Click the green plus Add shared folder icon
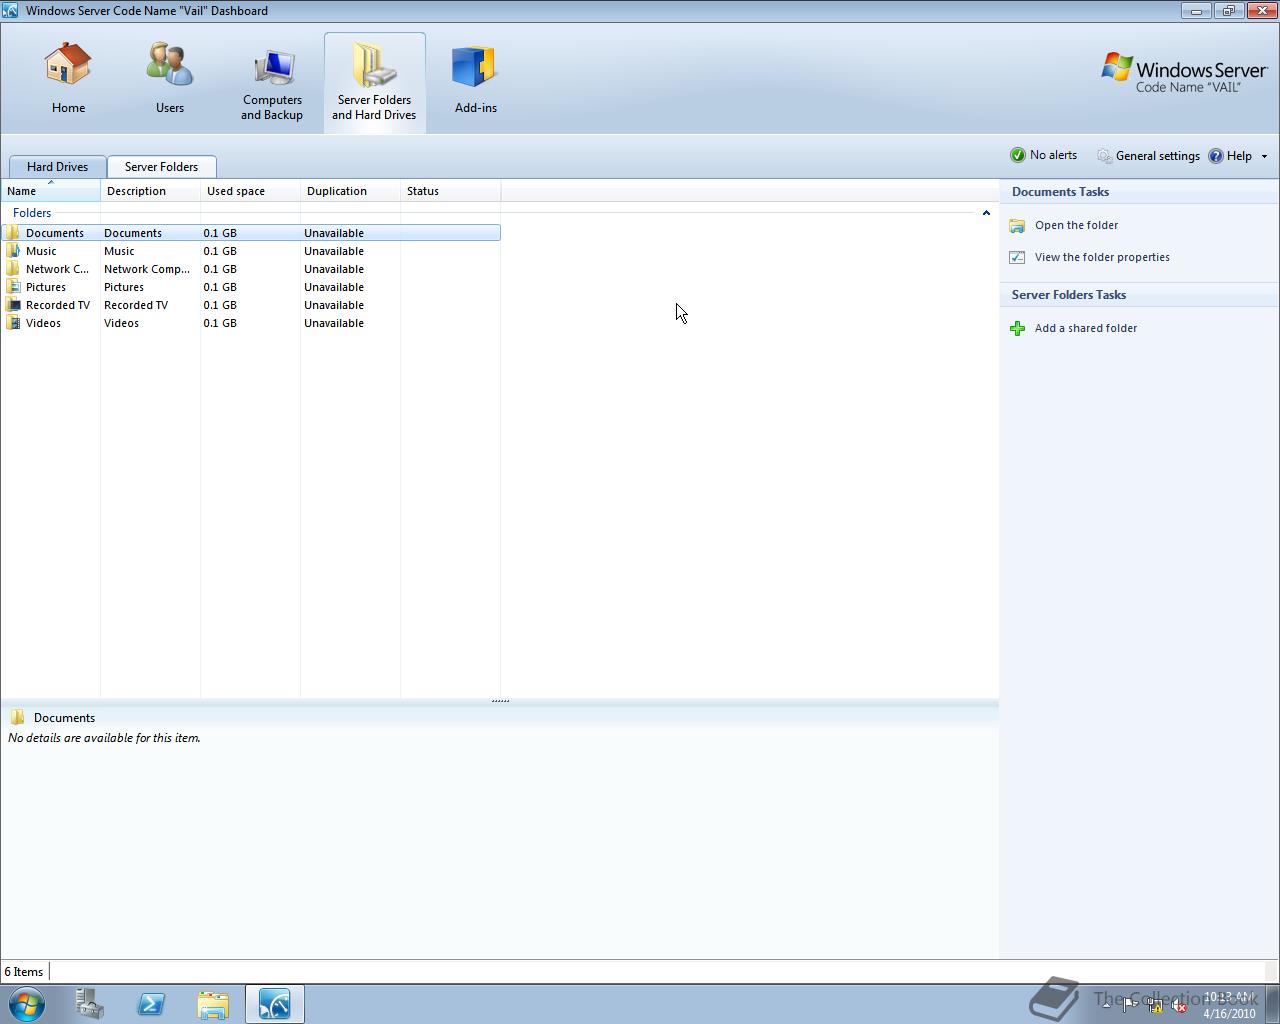The image size is (1280, 1024). tap(1017, 328)
